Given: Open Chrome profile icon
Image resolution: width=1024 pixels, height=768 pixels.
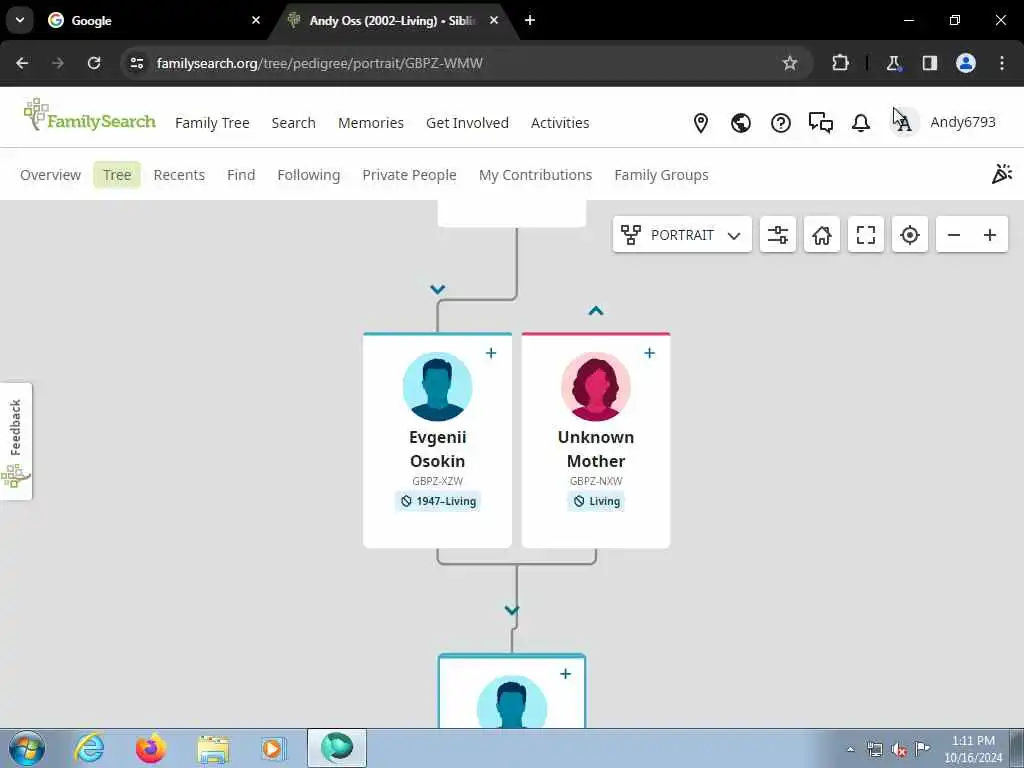Looking at the screenshot, I should click(966, 63).
